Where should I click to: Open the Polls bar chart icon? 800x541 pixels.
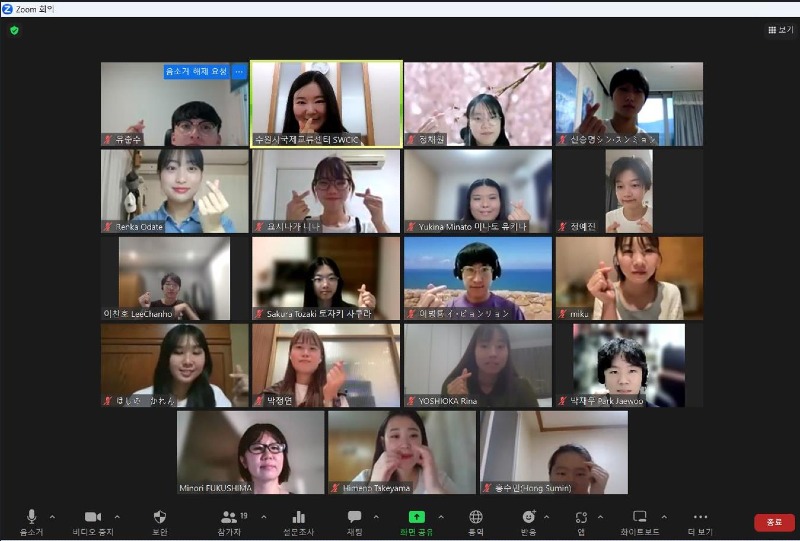[298, 516]
